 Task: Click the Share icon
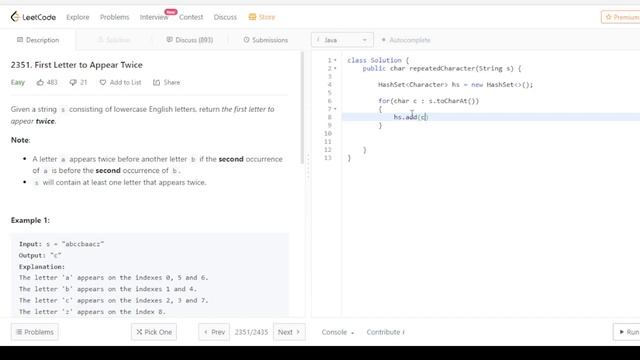156,82
